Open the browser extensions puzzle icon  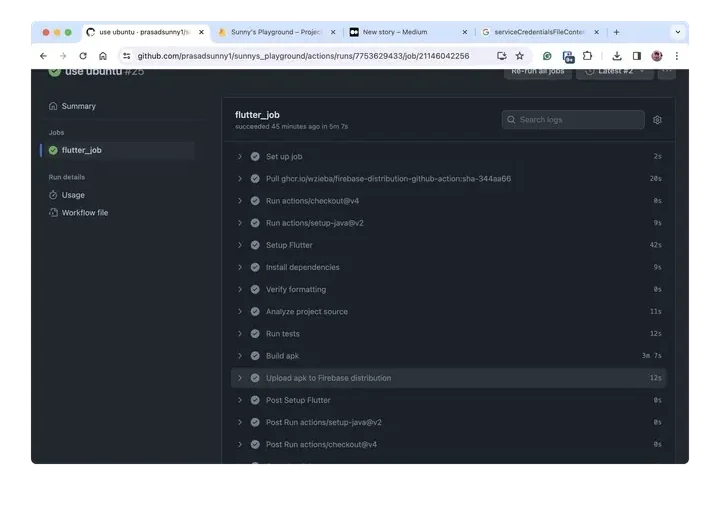coord(587,56)
